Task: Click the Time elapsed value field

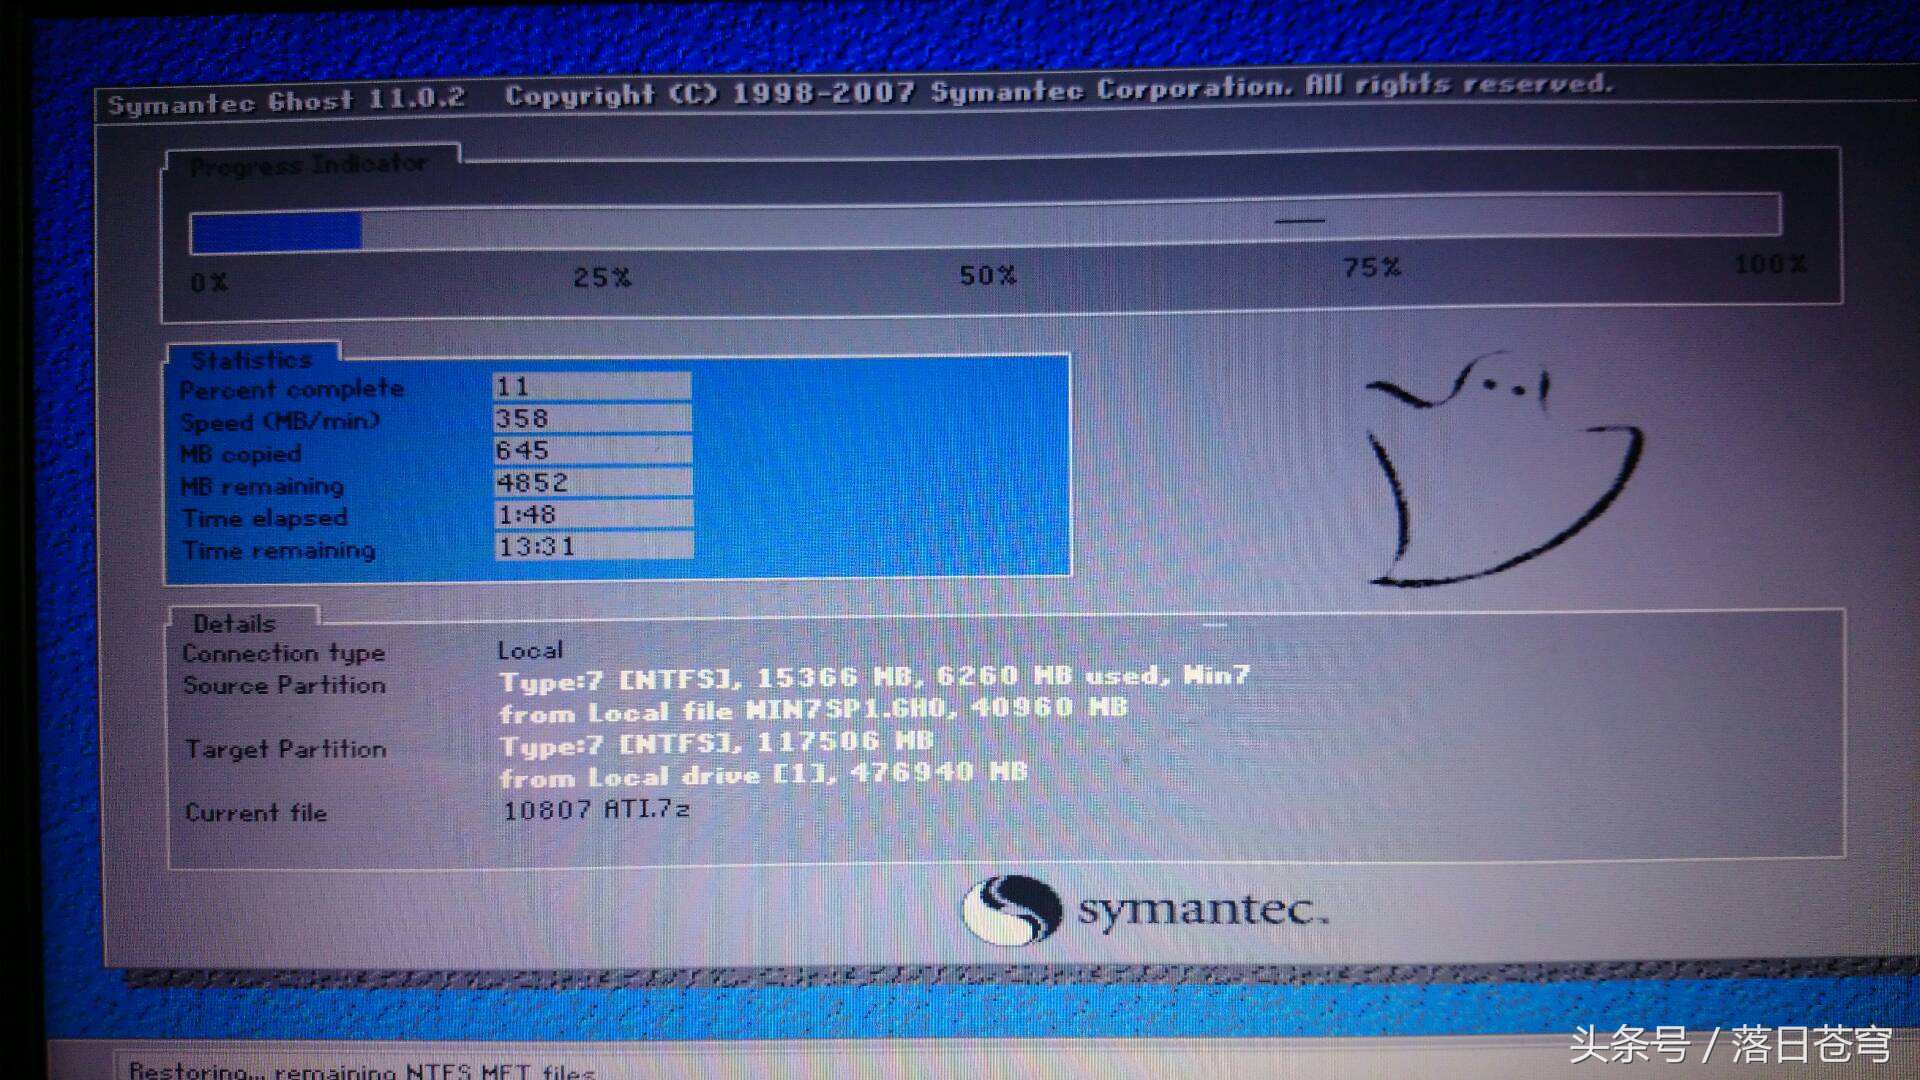Action: (592, 515)
